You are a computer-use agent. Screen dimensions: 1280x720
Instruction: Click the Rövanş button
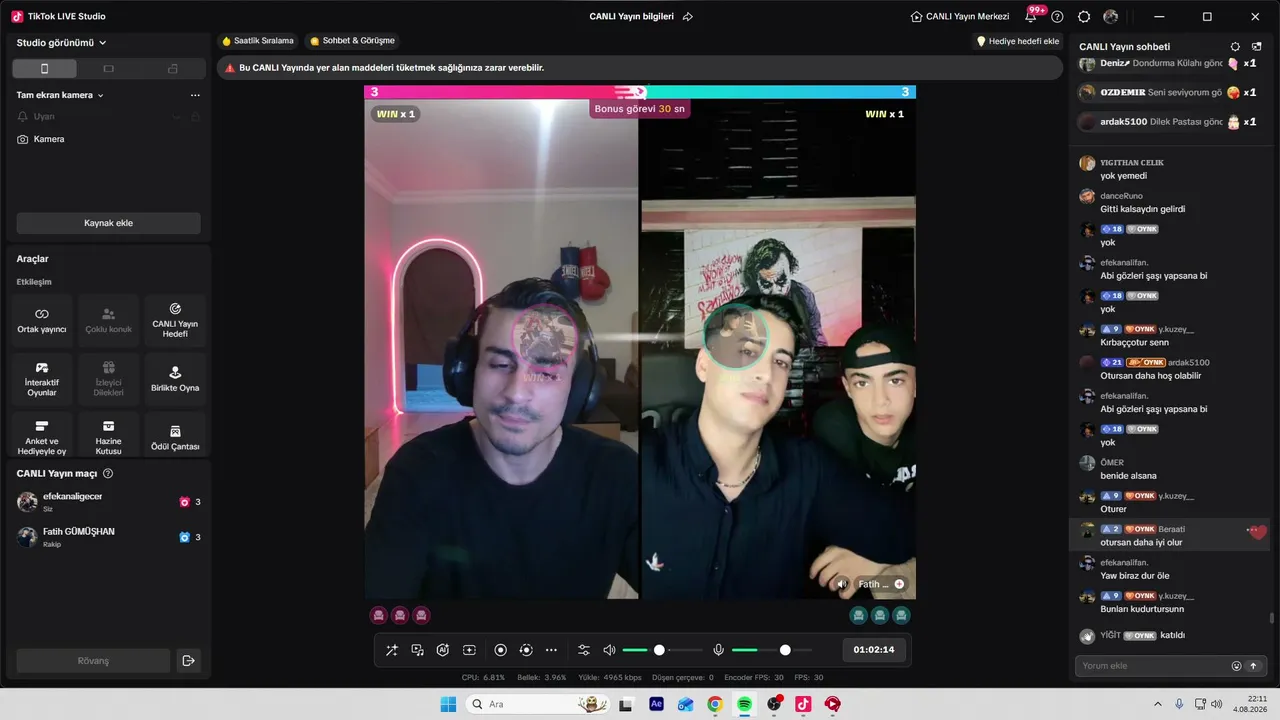[x=93, y=661]
